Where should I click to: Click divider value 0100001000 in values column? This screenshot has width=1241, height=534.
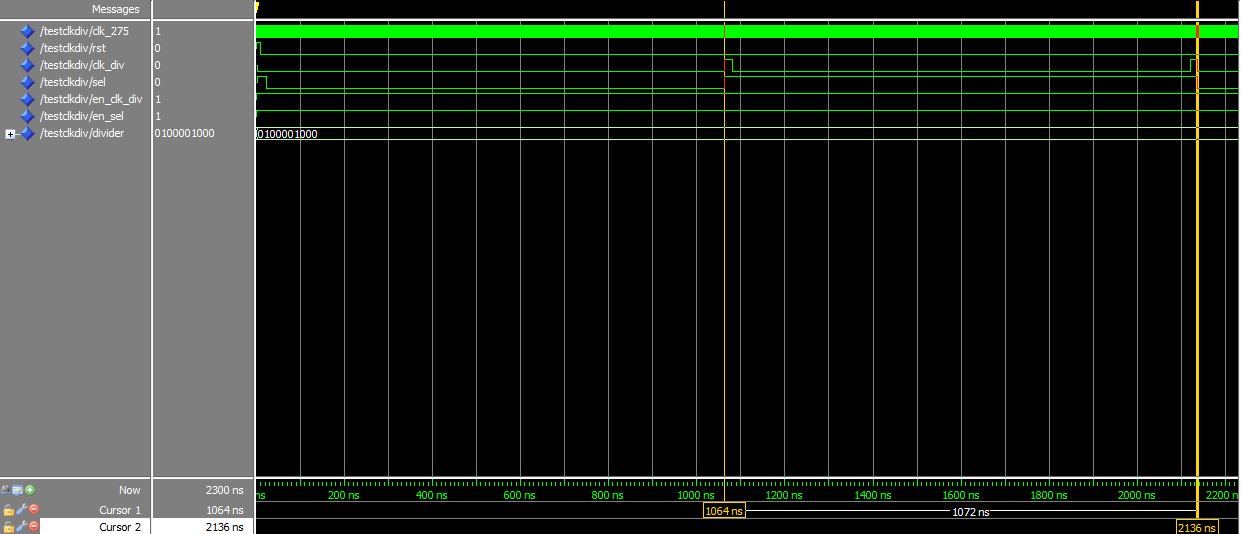click(184, 133)
